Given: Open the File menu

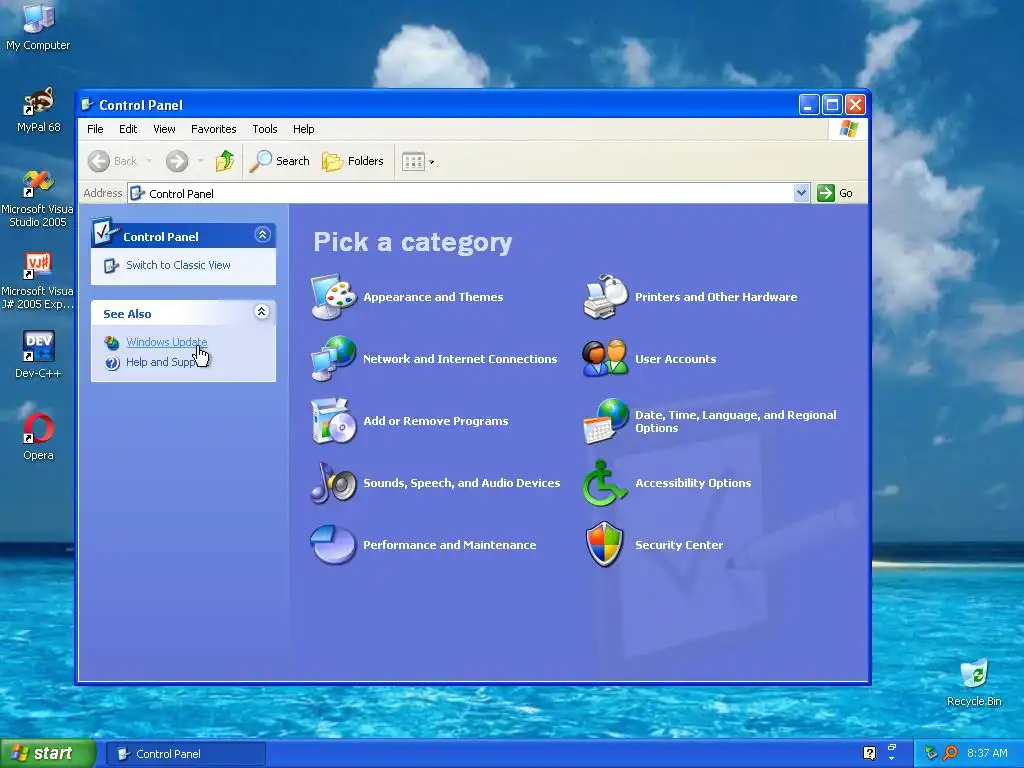Looking at the screenshot, I should click(x=95, y=129).
